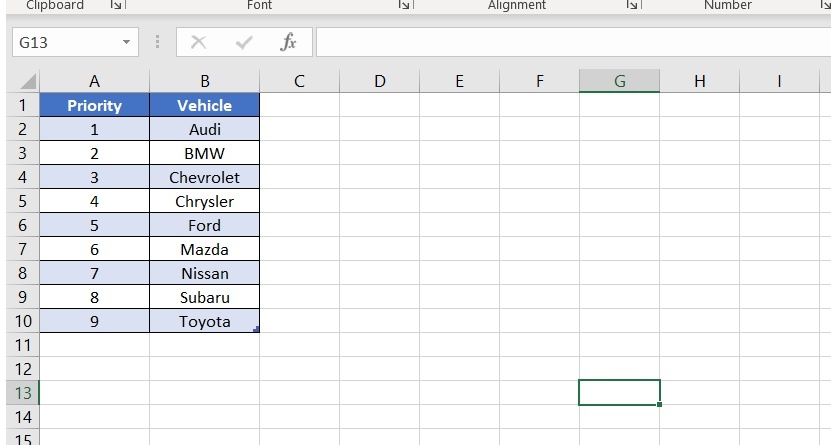
Task: Select column C header
Action: pyautogui.click(x=299, y=81)
